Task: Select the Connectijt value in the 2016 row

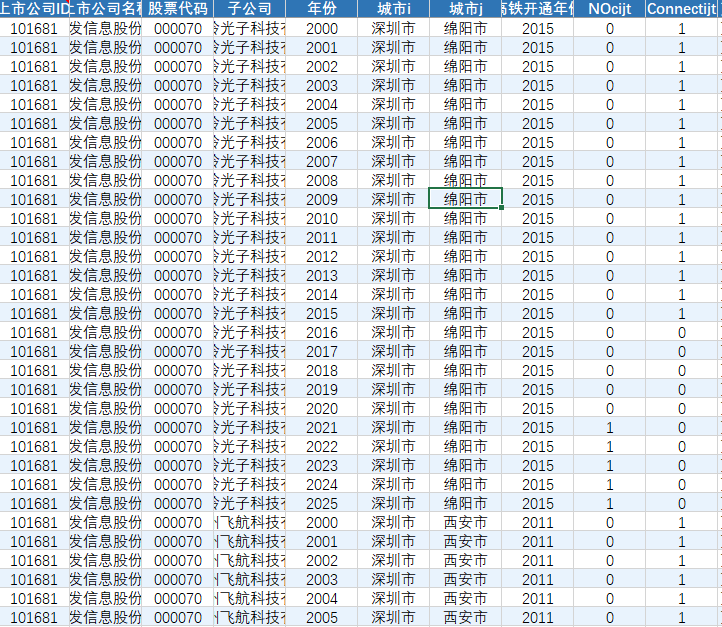Action: click(x=682, y=332)
